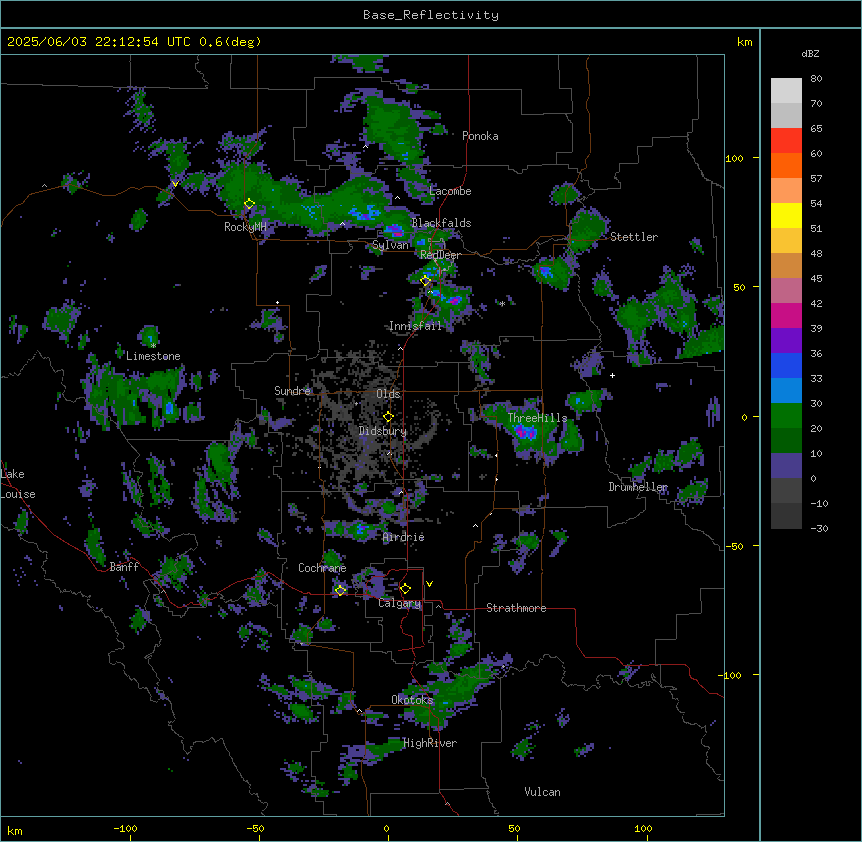Click the Limestone label
Viewport: 862px width, 842px height.
pyautogui.click(x=153, y=356)
